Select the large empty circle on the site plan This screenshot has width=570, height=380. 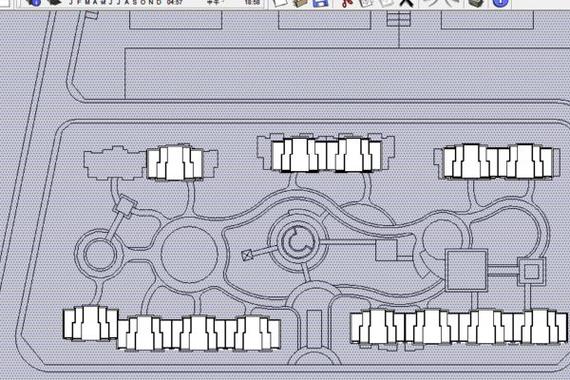tap(189, 255)
